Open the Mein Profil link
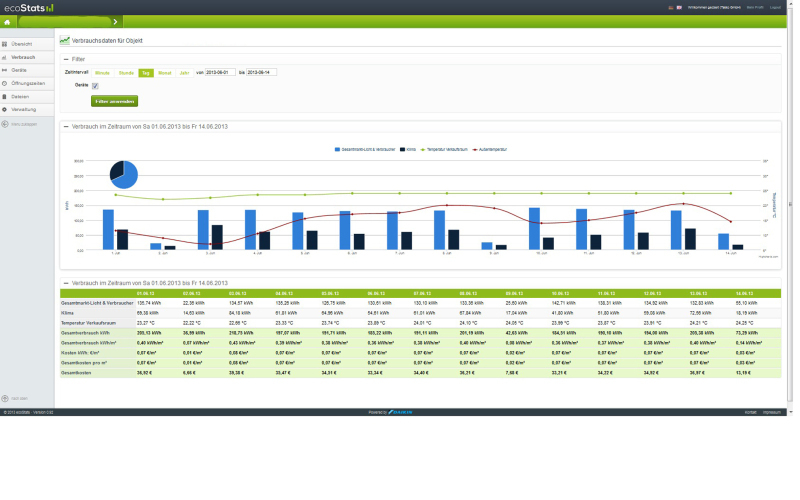Viewport: 800px width, 500px height. tap(755, 8)
